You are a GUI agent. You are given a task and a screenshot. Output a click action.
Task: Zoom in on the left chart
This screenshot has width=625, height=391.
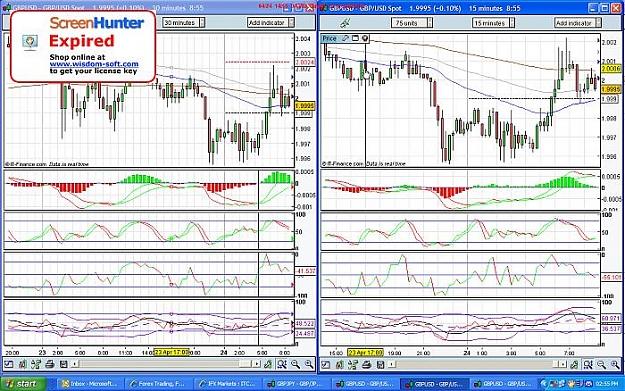(x=309, y=364)
